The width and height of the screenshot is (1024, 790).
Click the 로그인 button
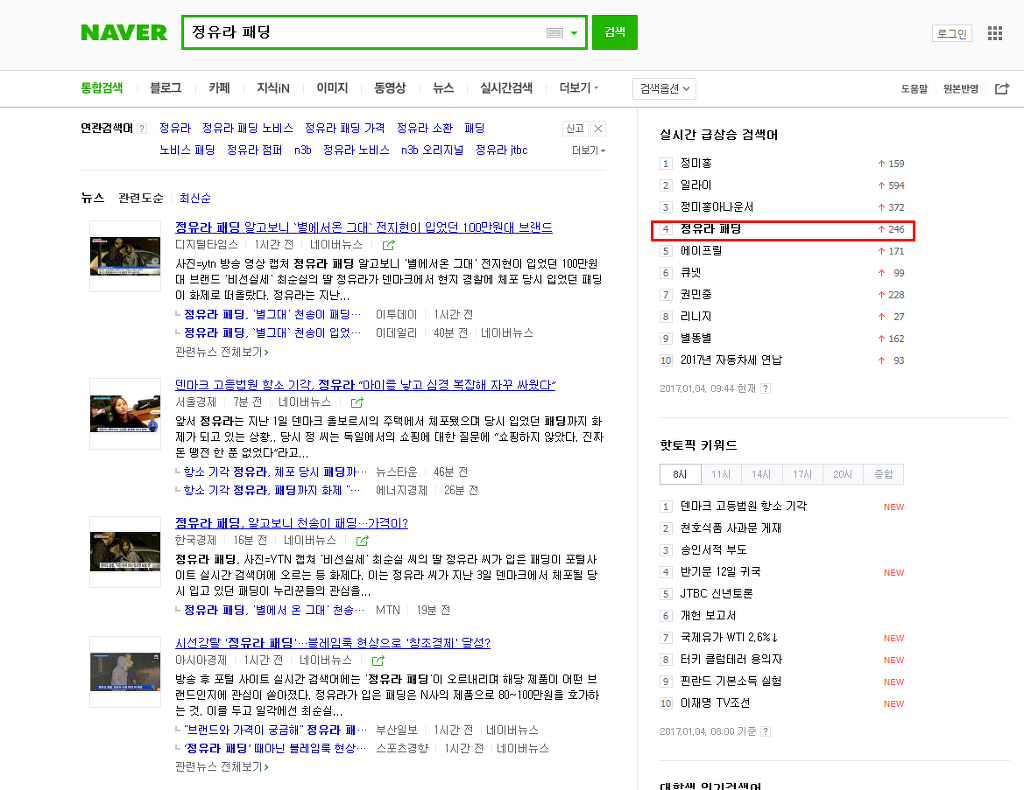coord(952,33)
